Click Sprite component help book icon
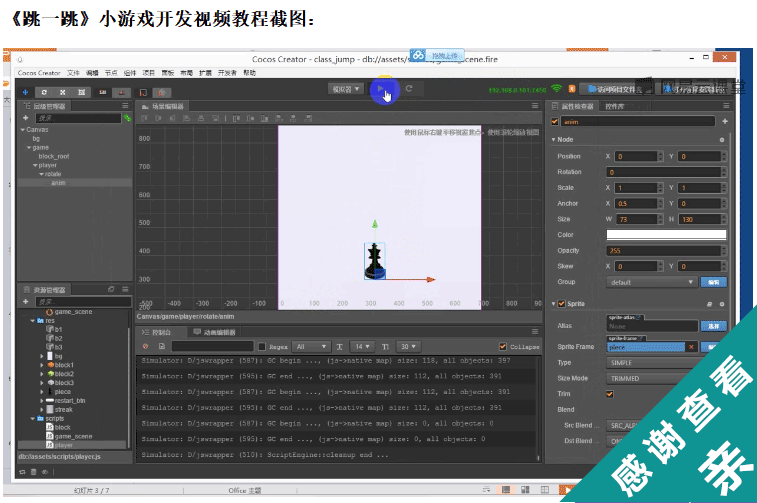The height and width of the screenshot is (503, 757). coord(709,304)
